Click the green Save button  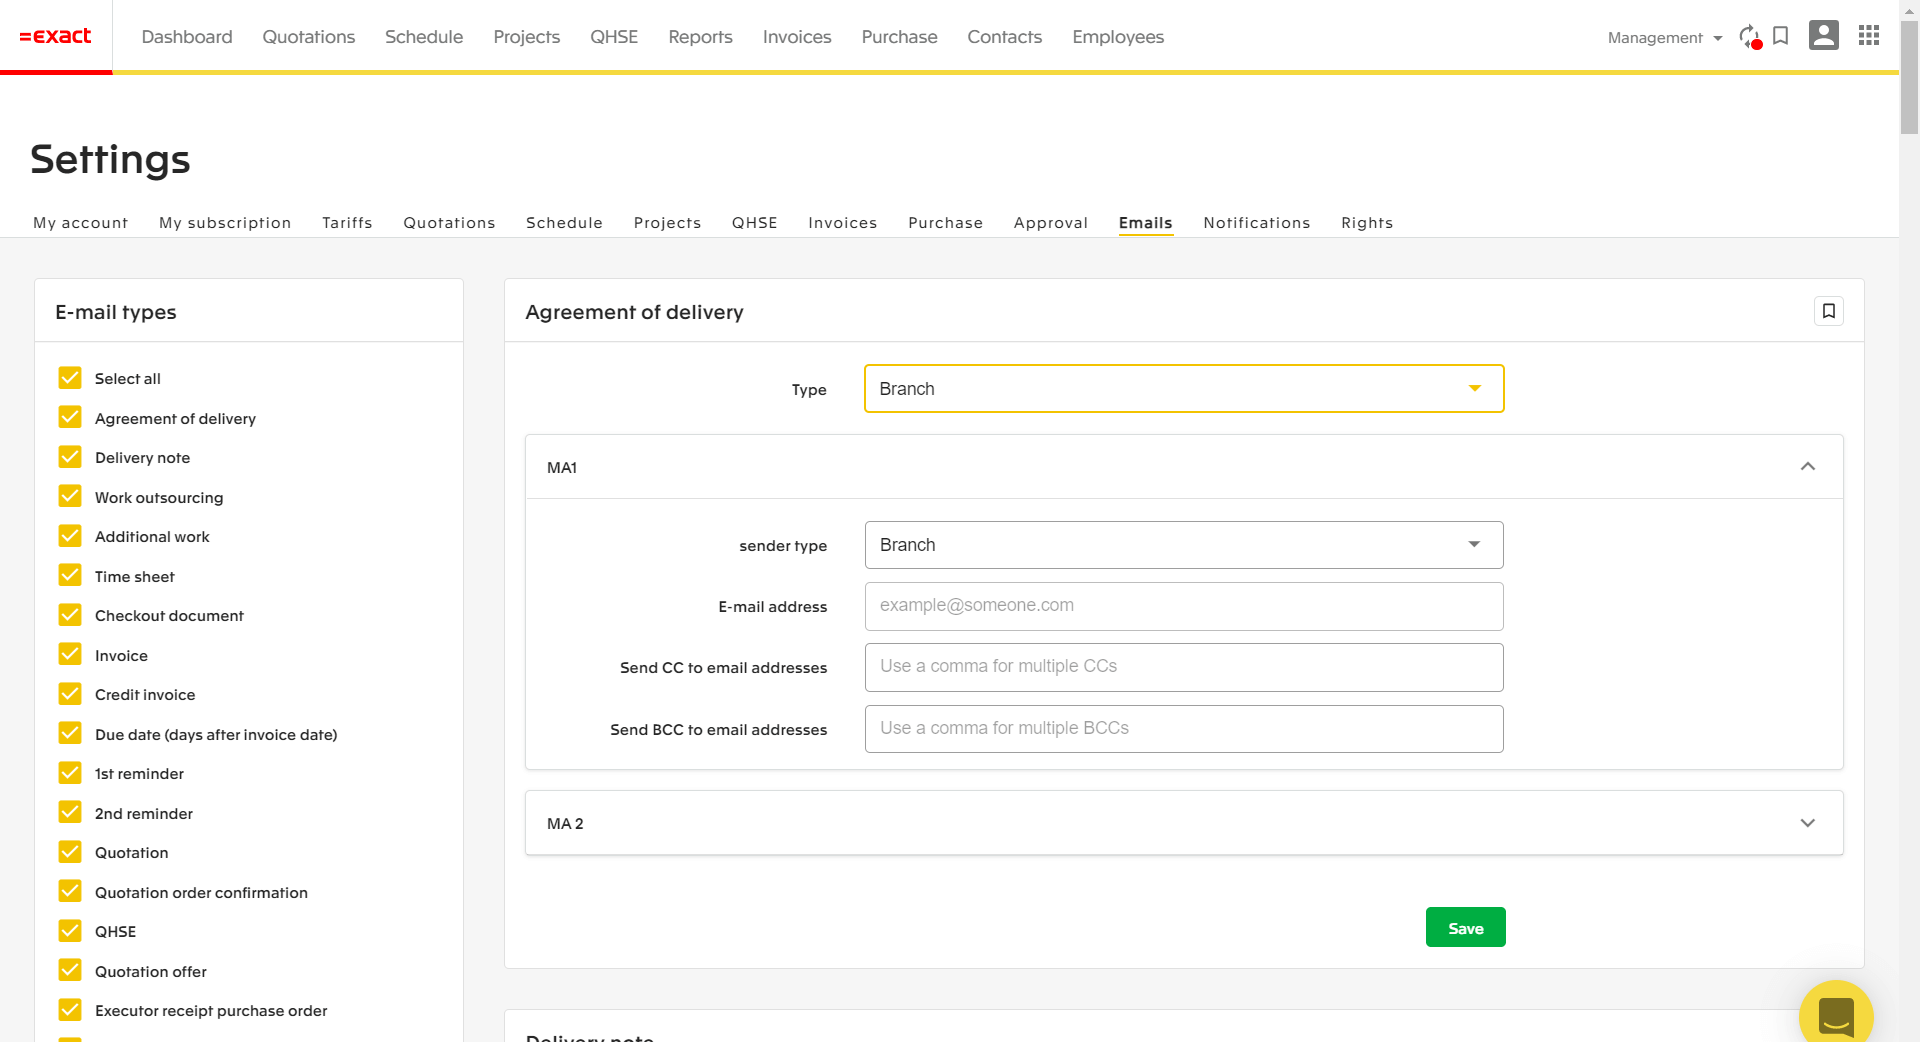point(1465,928)
